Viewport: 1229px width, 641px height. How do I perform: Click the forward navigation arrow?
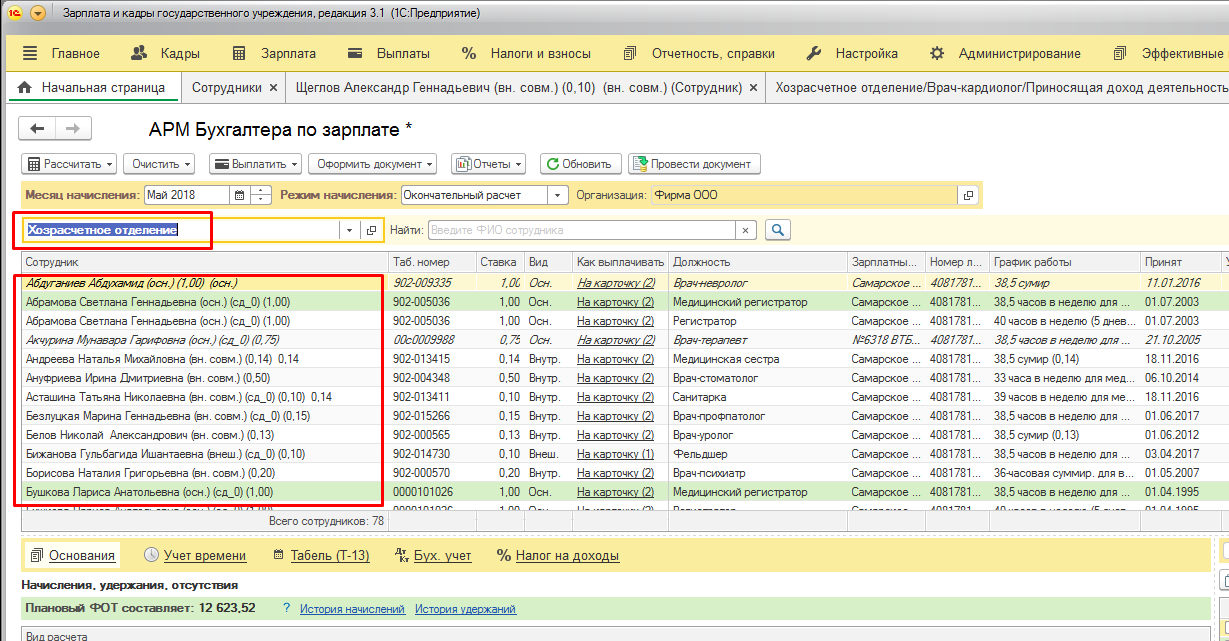pyautogui.click(x=73, y=129)
